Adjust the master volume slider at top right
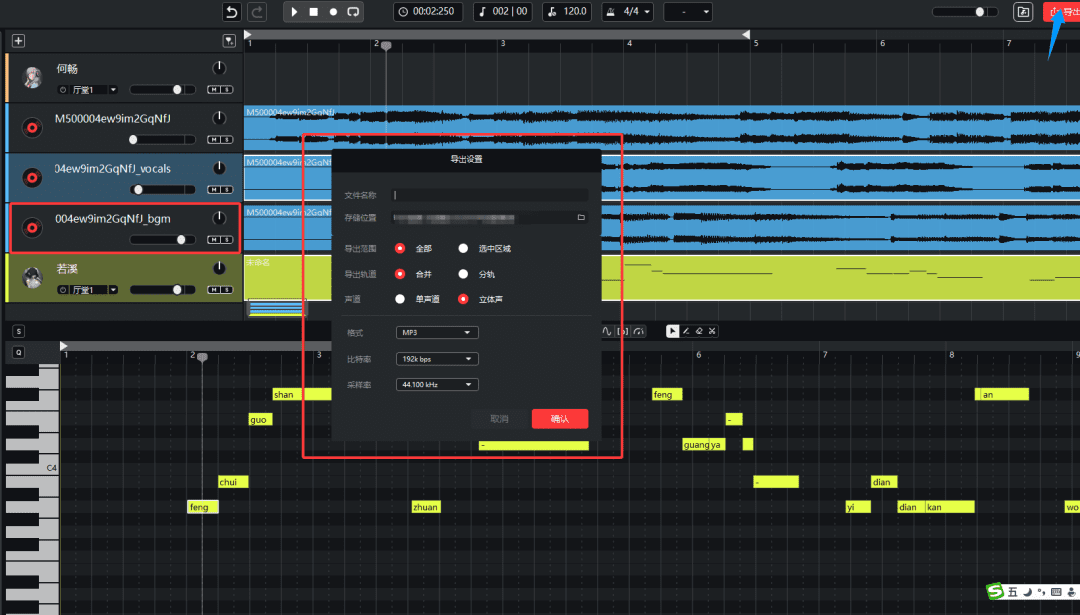The height and width of the screenshot is (615, 1080). (x=965, y=12)
